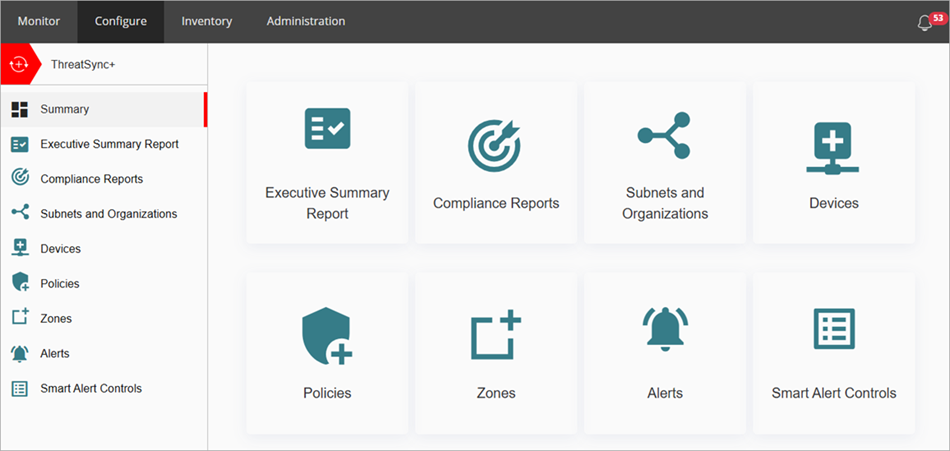Click the notification bell icon with badge
The width and height of the screenshot is (950, 451).
(926, 22)
